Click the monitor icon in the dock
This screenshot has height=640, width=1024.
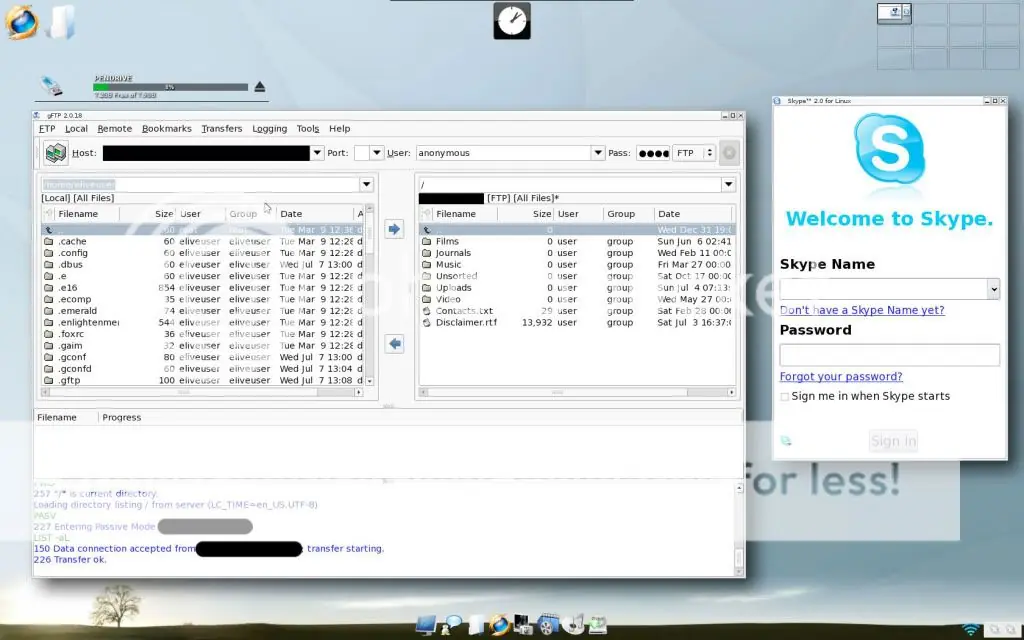point(426,625)
